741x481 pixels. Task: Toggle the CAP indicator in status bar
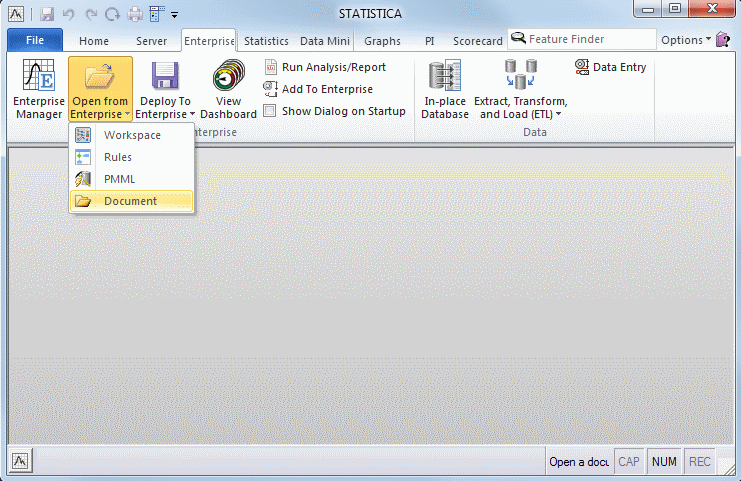(x=629, y=462)
